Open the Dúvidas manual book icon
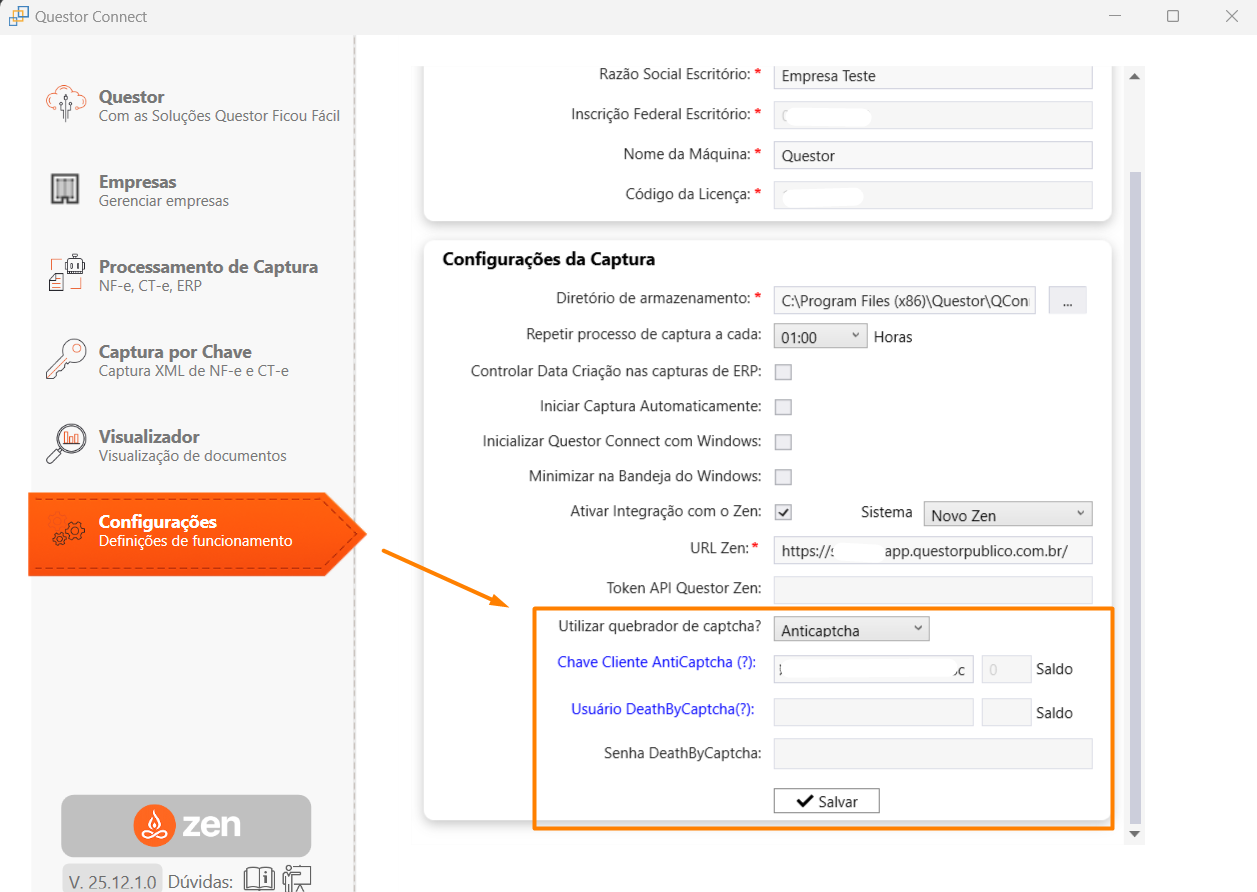 (x=259, y=879)
